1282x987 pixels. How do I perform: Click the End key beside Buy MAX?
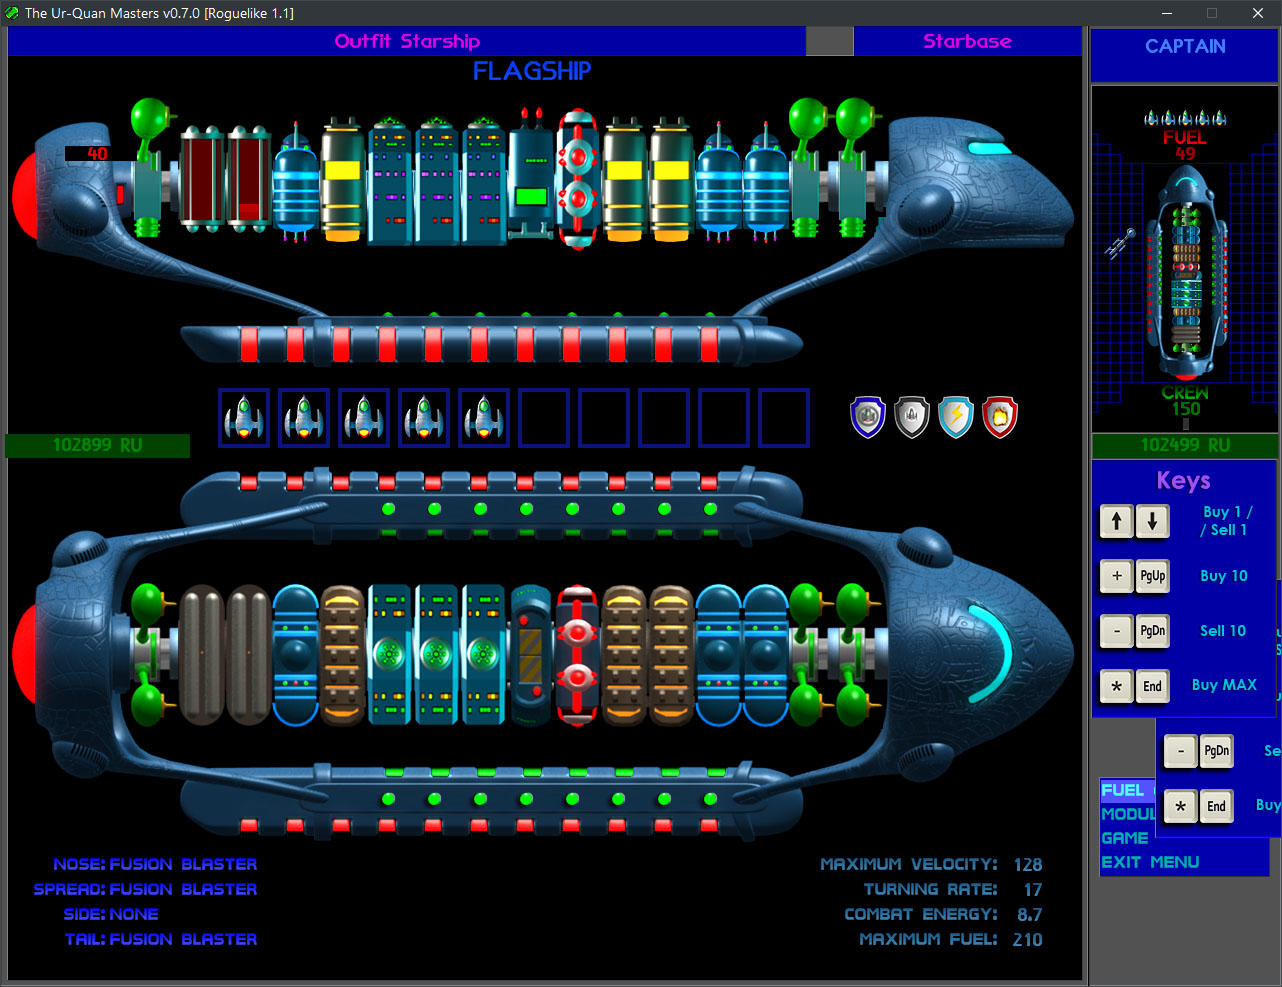[x=1152, y=686]
